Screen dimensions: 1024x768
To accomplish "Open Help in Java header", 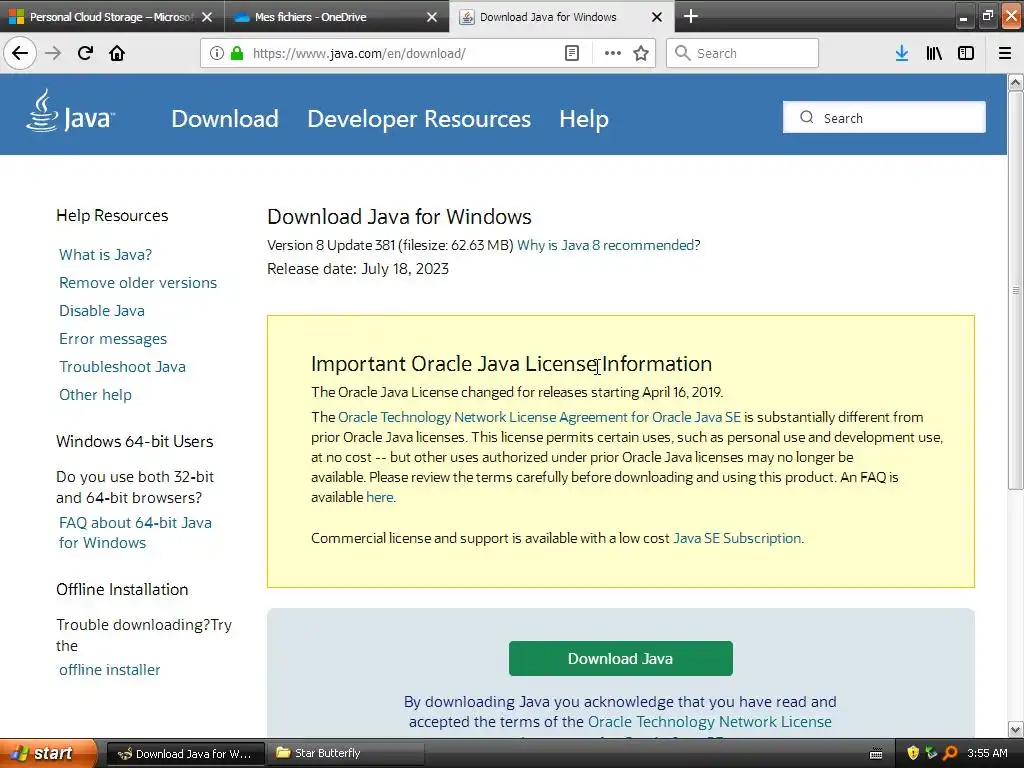I will (x=584, y=119).
